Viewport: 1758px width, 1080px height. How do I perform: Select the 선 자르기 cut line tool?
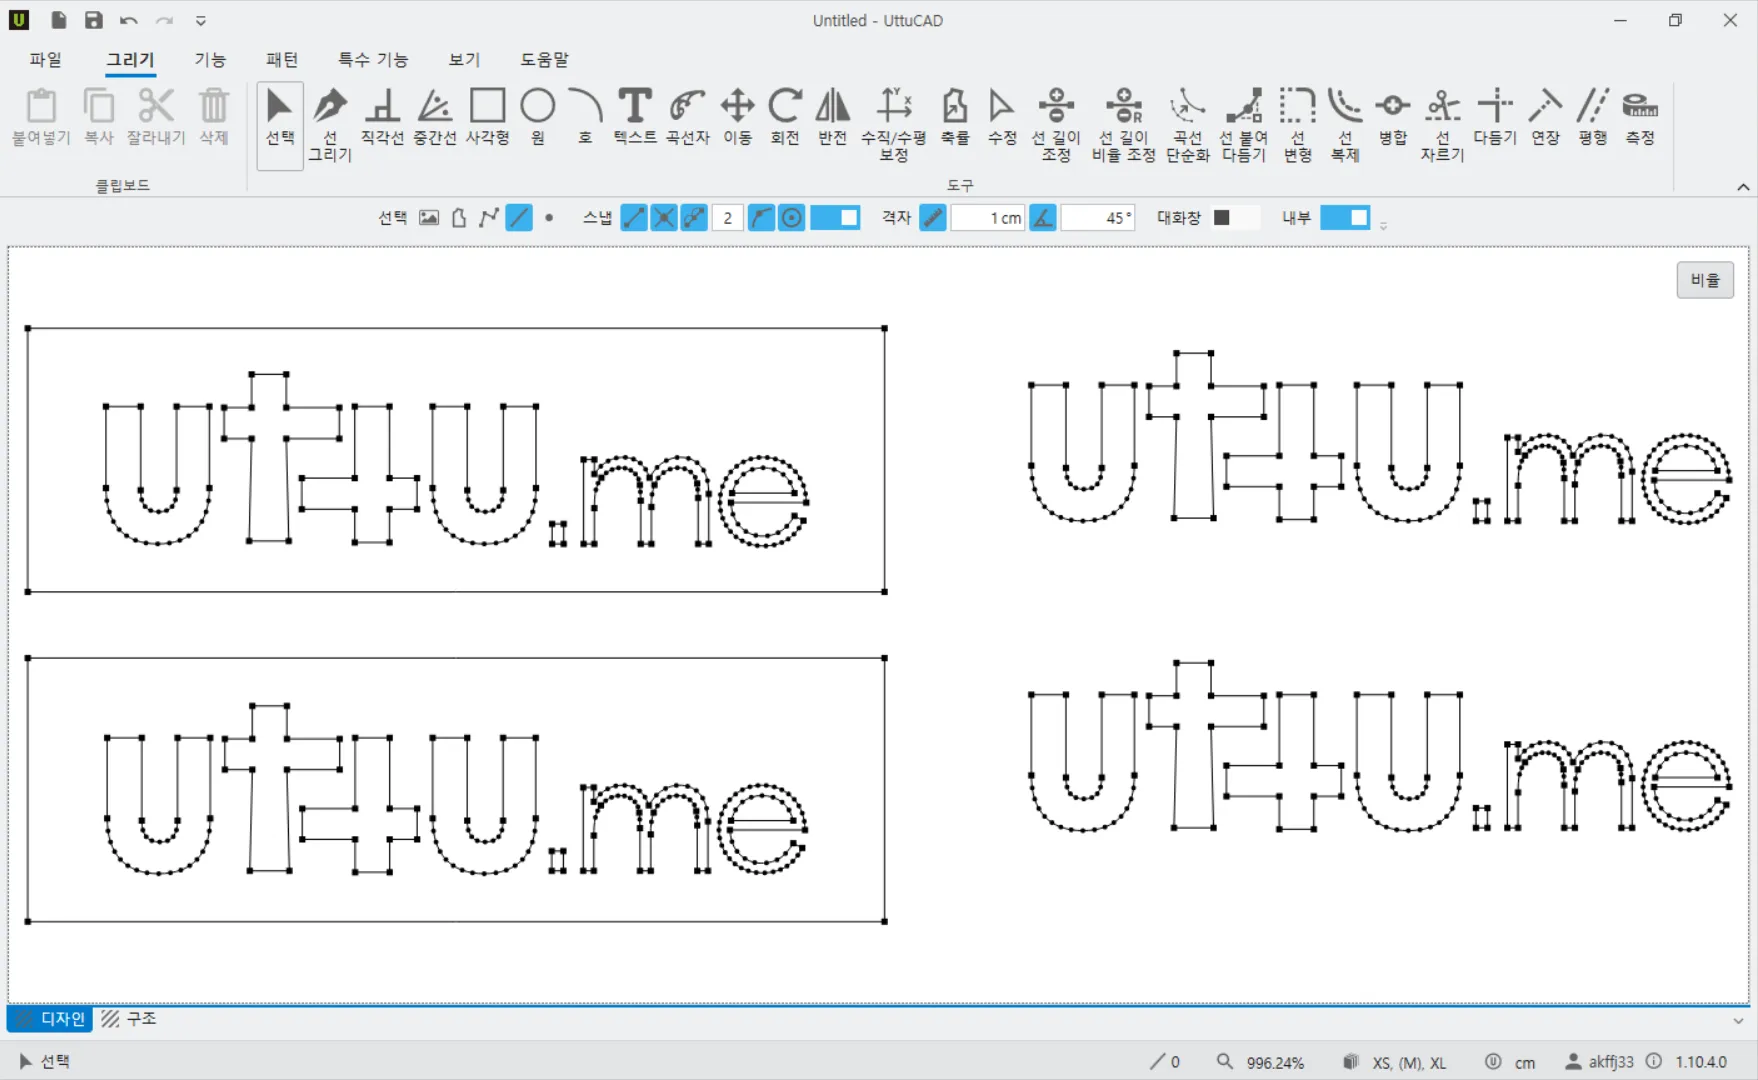tap(1442, 126)
